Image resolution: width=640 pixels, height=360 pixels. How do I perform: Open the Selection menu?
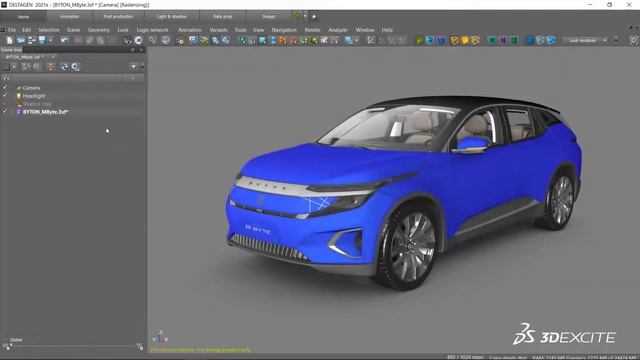tap(49, 30)
